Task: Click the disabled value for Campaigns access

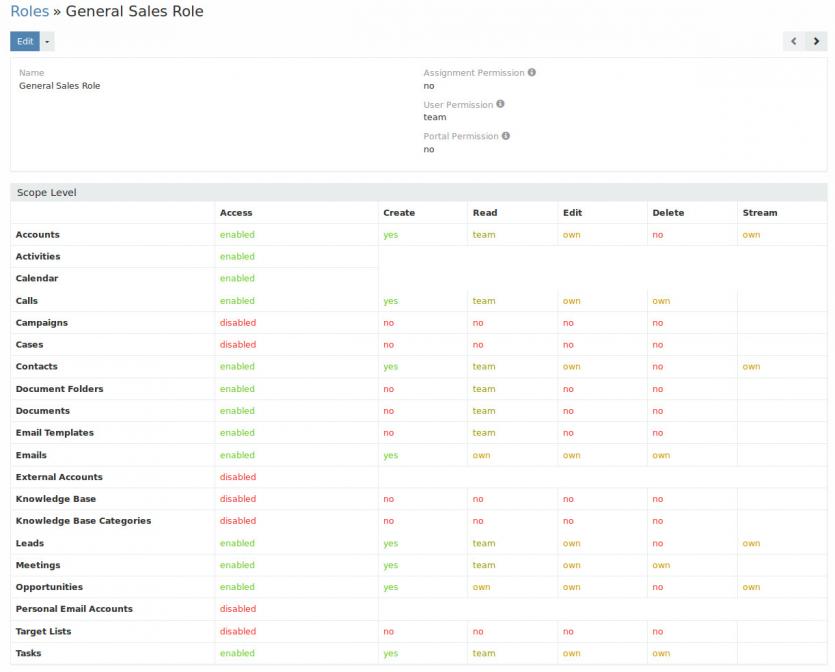Action: [x=238, y=323]
